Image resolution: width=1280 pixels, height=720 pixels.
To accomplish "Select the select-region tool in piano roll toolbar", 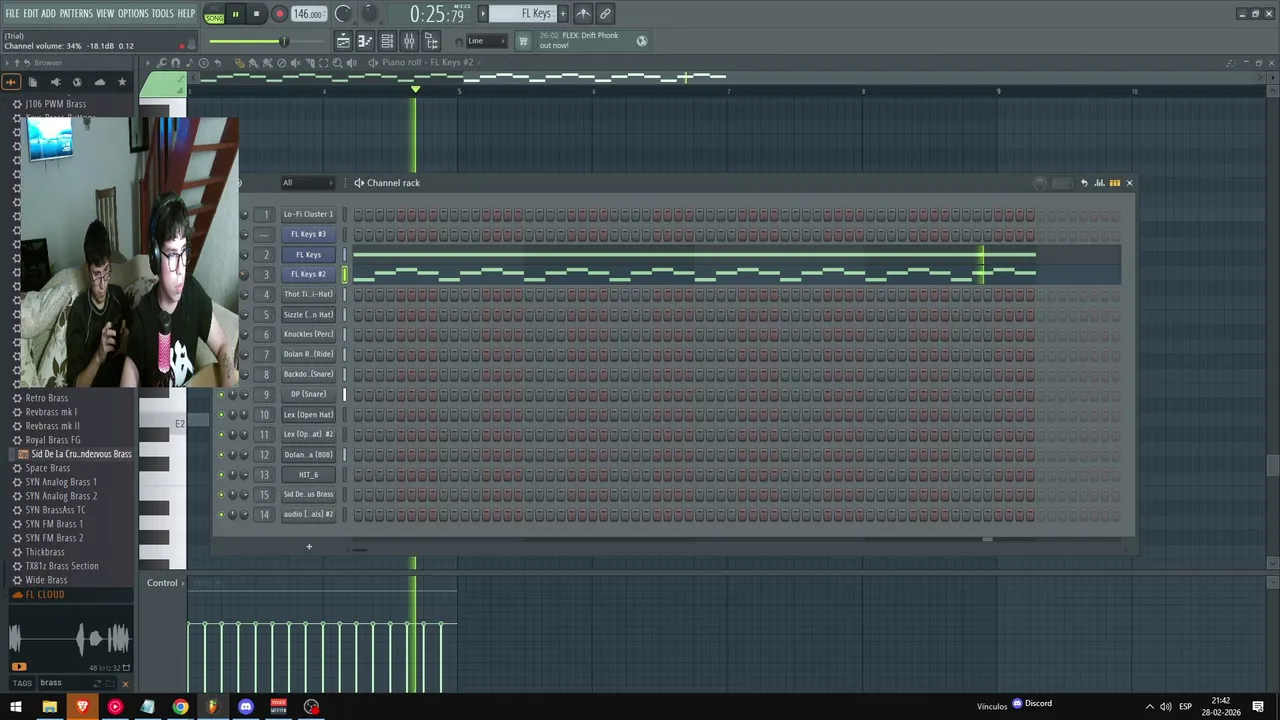I will click(x=323, y=63).
